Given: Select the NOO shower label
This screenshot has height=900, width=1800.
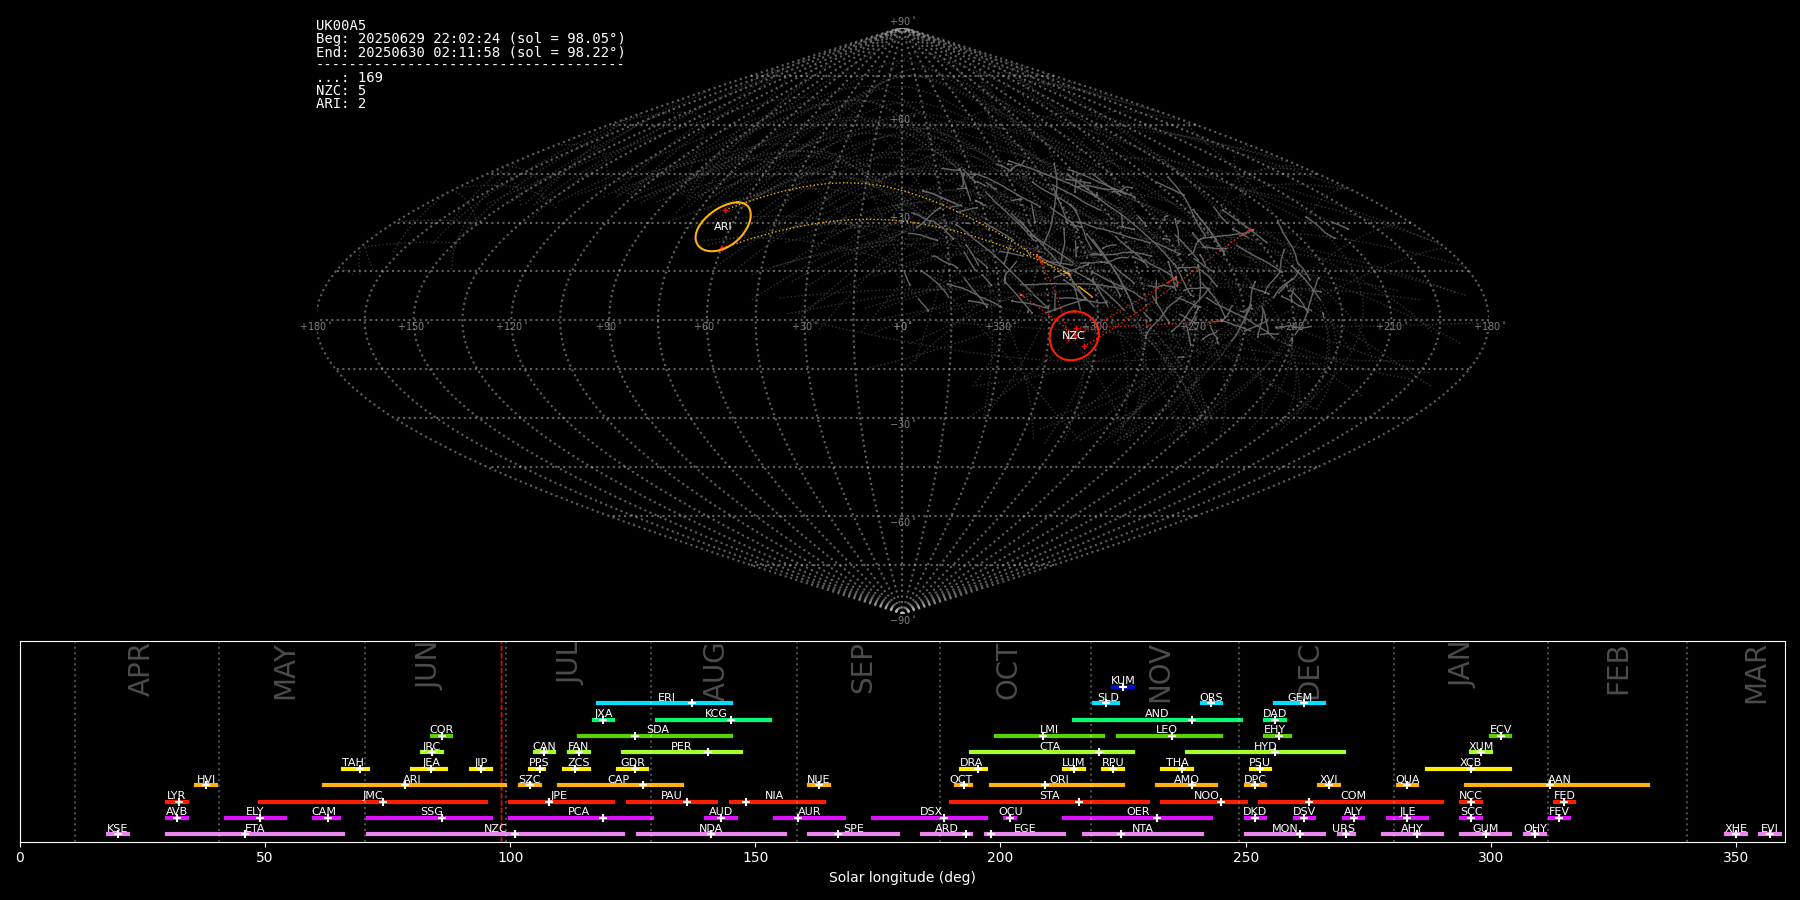Looking at the screenshot, I should (1206, 796).
